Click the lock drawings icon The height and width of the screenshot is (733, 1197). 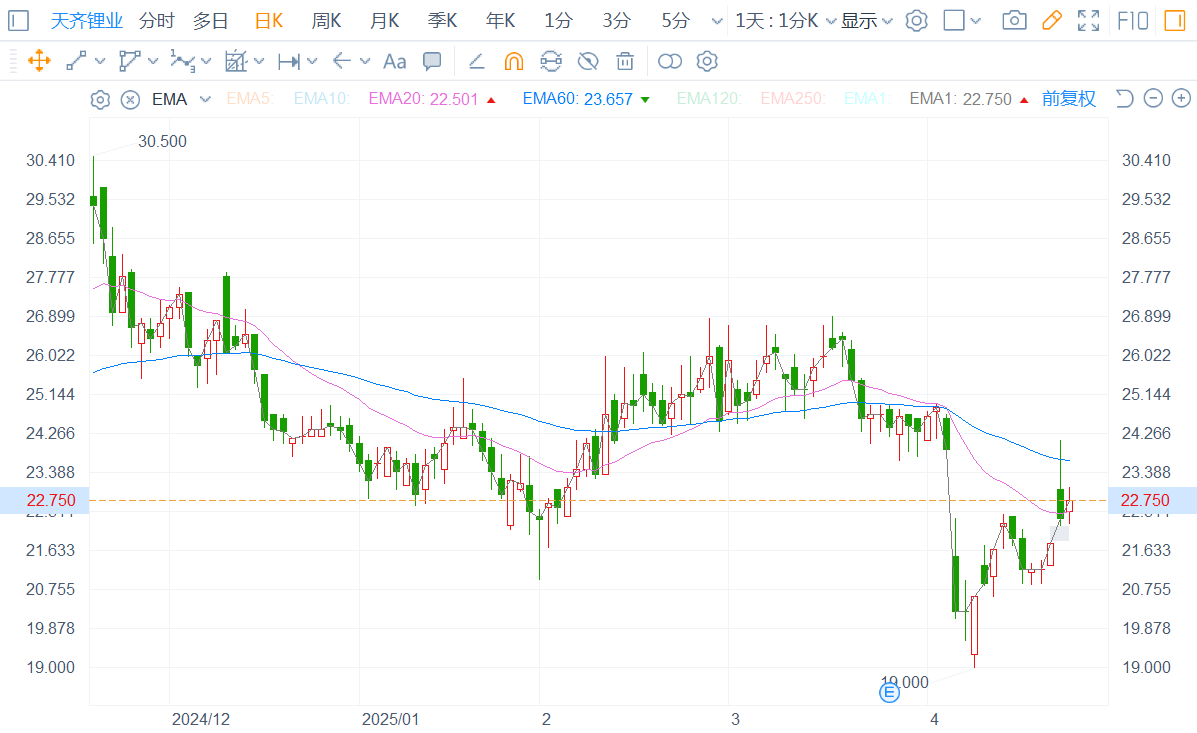click(x=550, y=61)
